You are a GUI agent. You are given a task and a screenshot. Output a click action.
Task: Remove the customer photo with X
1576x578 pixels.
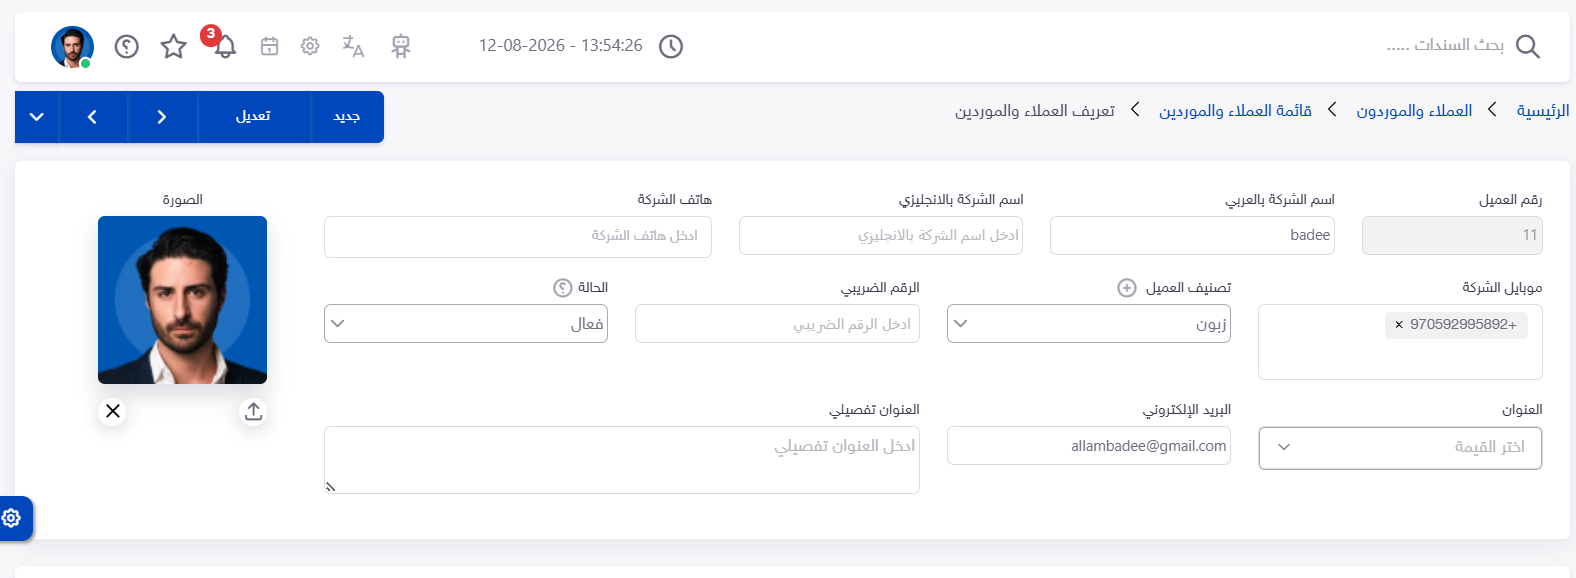(113, 411)
